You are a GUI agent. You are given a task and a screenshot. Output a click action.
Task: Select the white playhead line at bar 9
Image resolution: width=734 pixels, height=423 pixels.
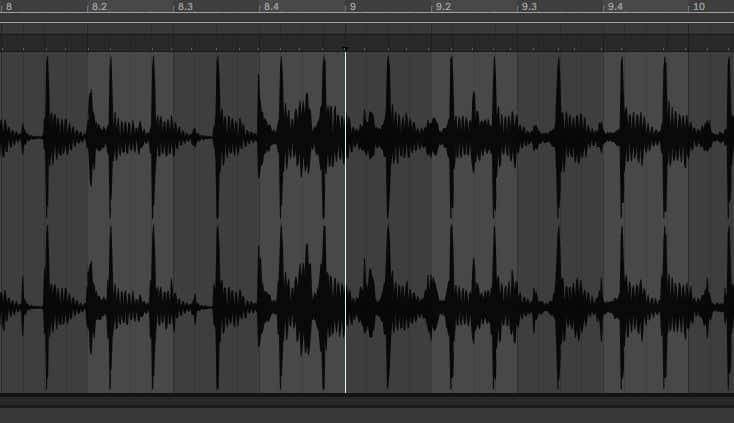pos(345,222)
